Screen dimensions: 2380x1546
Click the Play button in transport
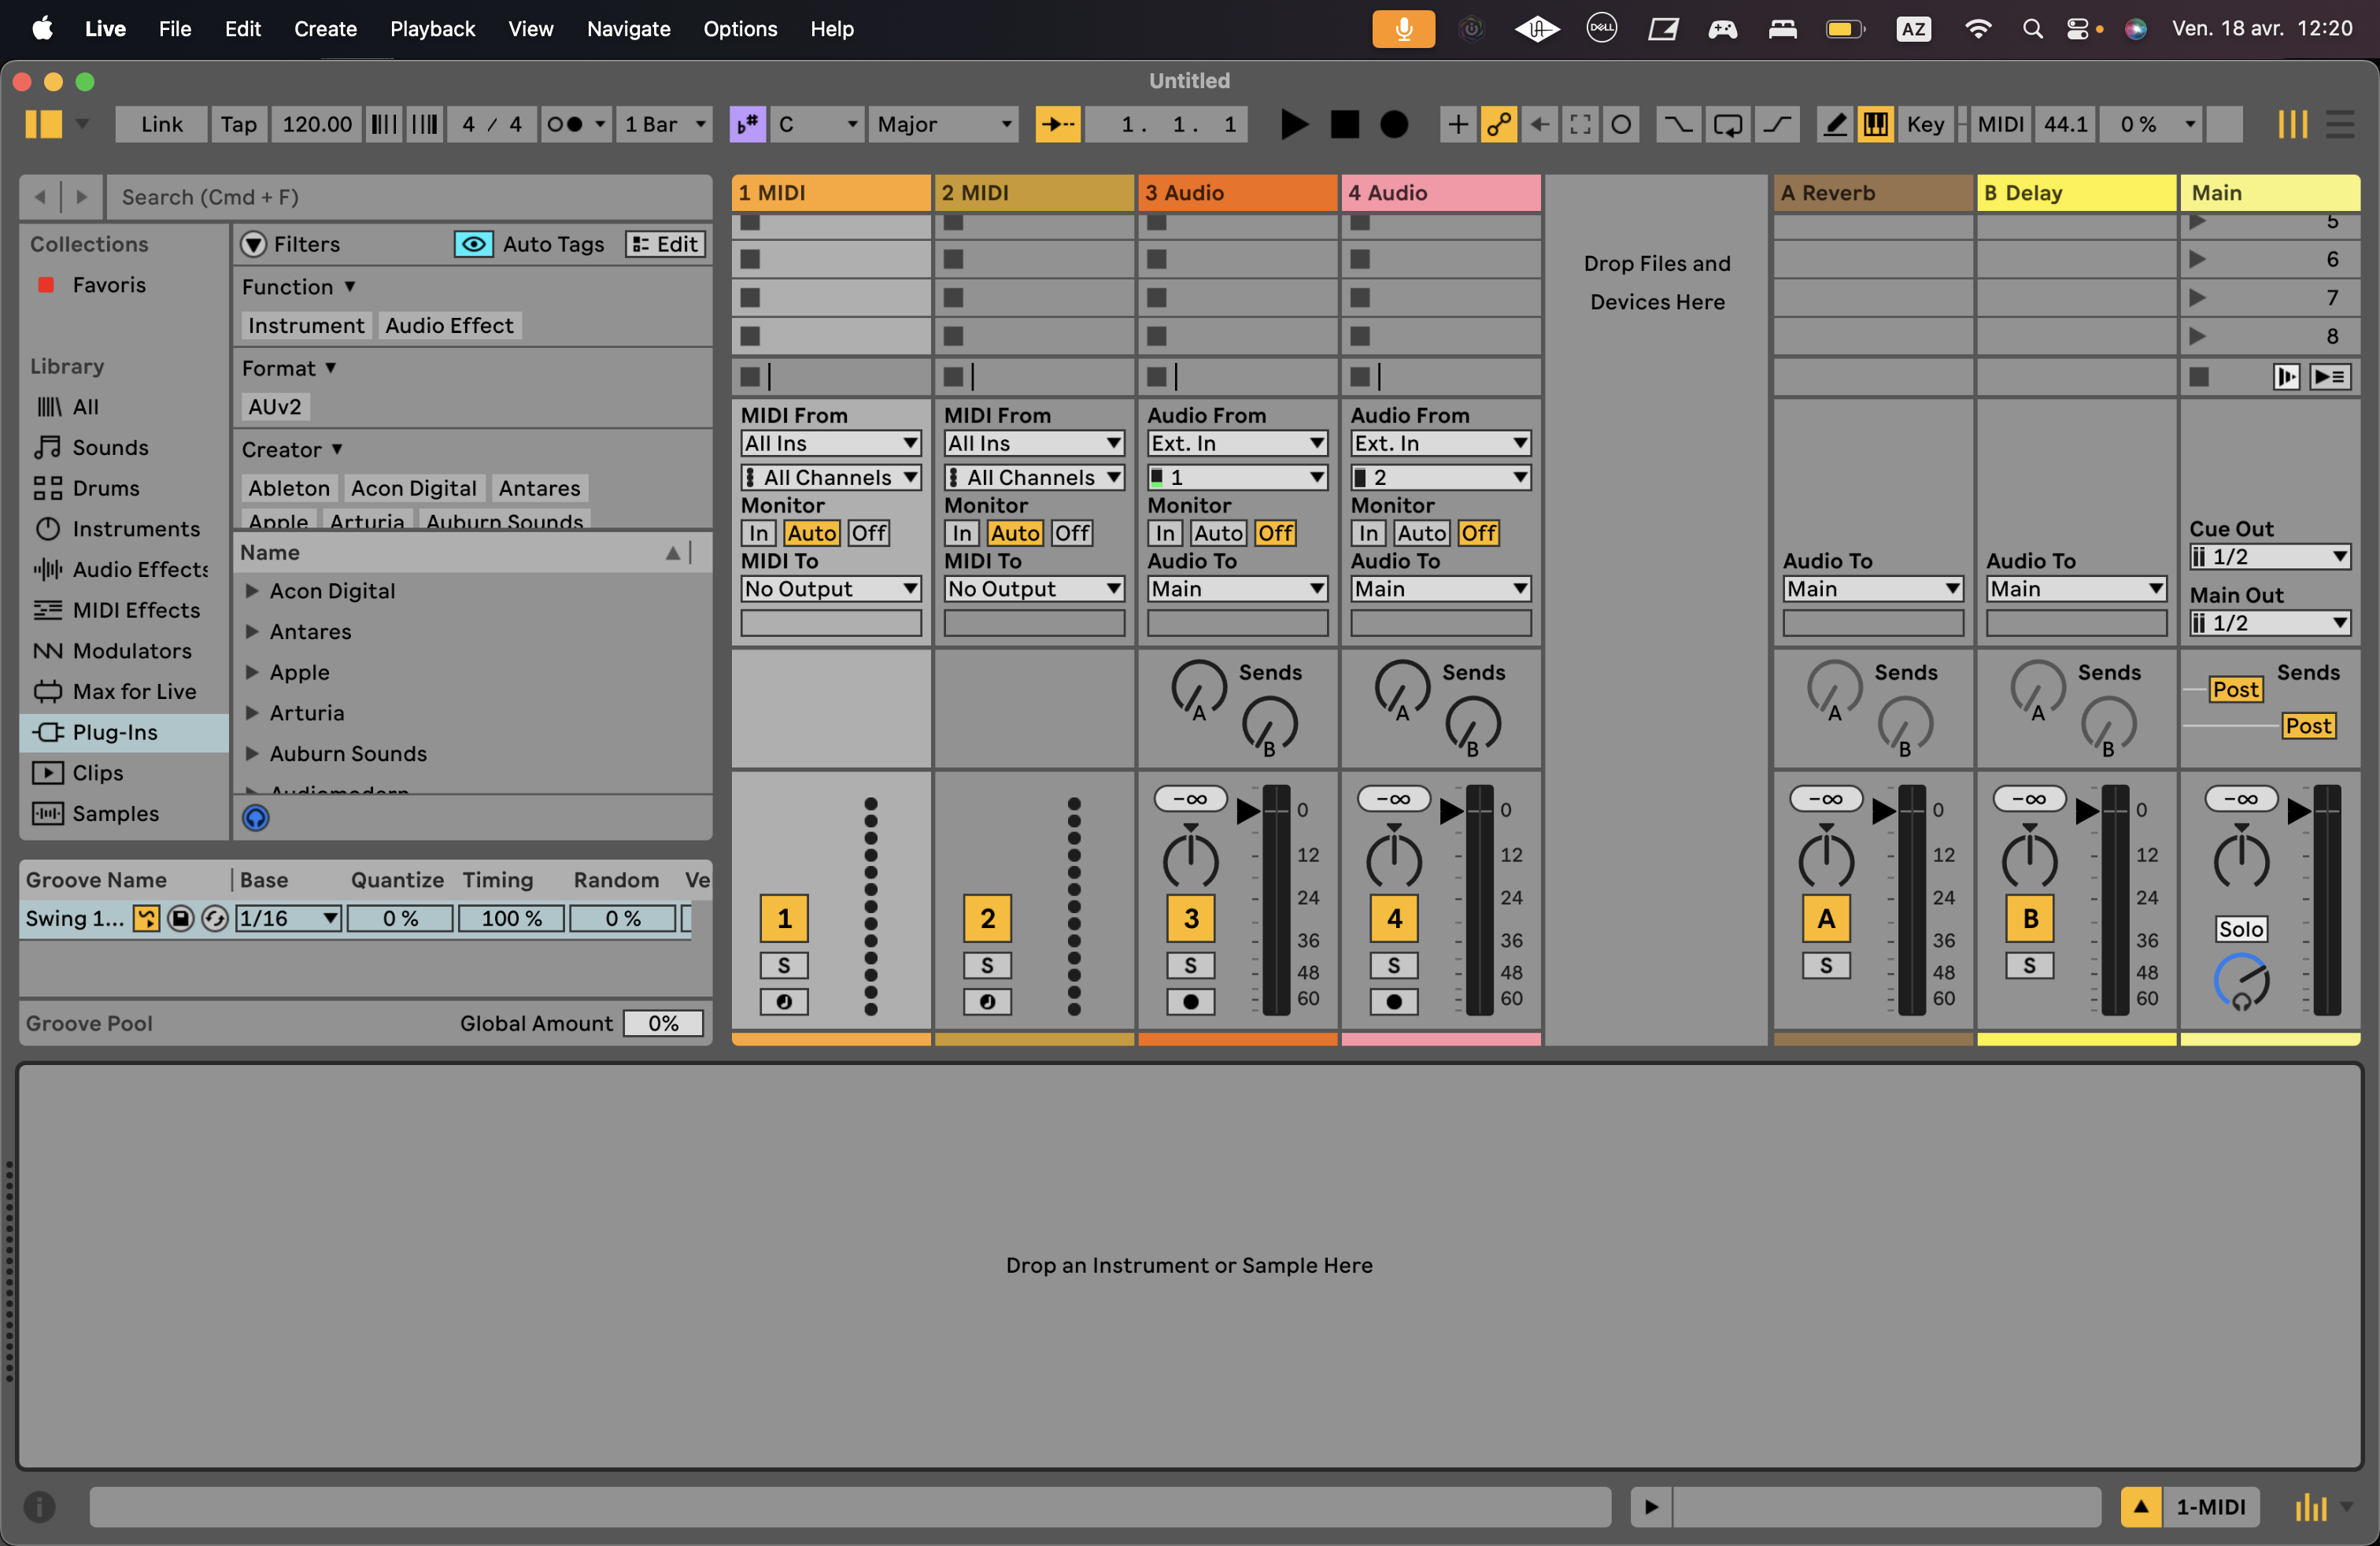pyautogui.click(x=1294, y=124)
